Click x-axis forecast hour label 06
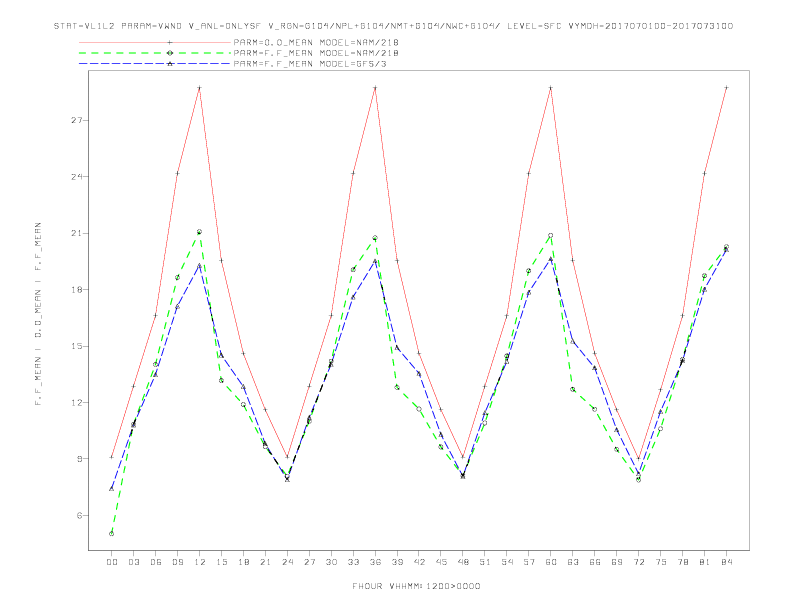 coord(156,562)
